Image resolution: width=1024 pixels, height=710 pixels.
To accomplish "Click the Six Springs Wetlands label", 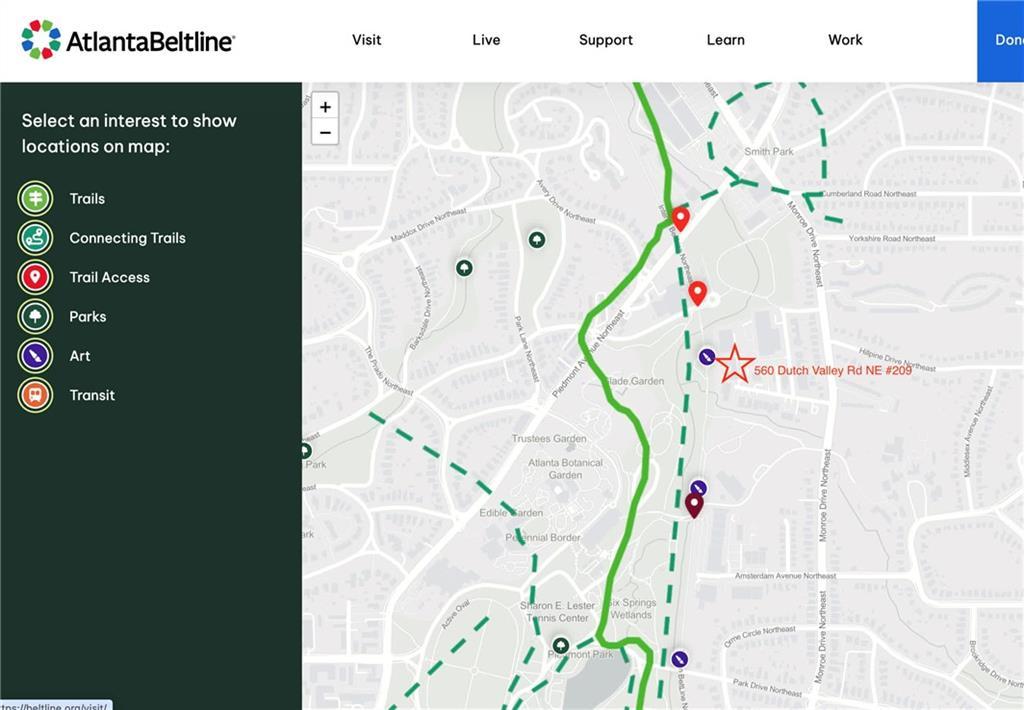I will [x=632, y=609].
